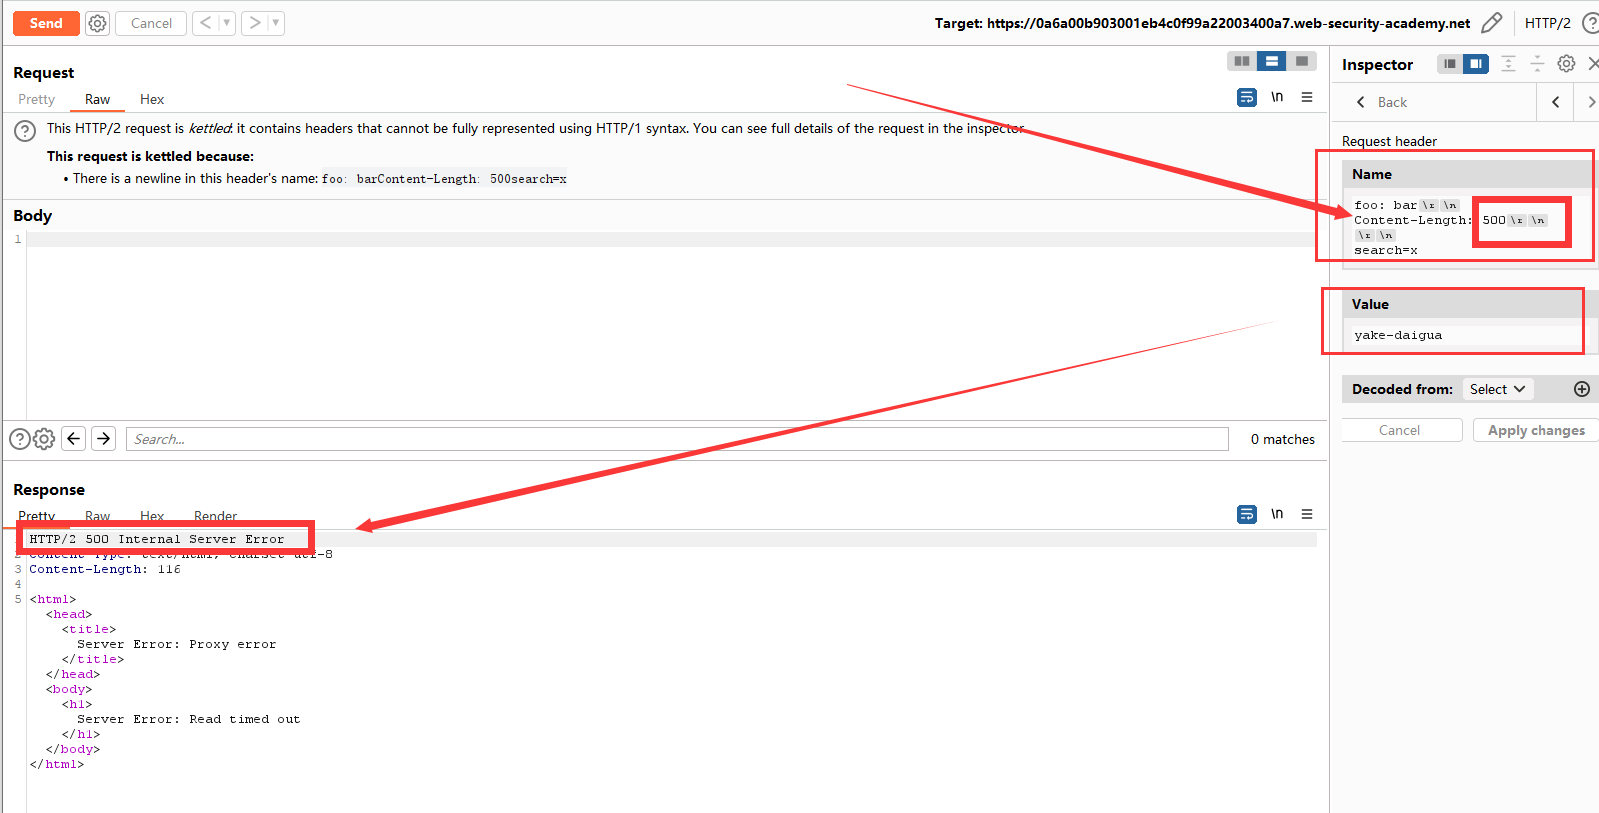Dock Inspector panel right layout icon
Viewport: 1599px width, 813px height.
point(1476,64)
